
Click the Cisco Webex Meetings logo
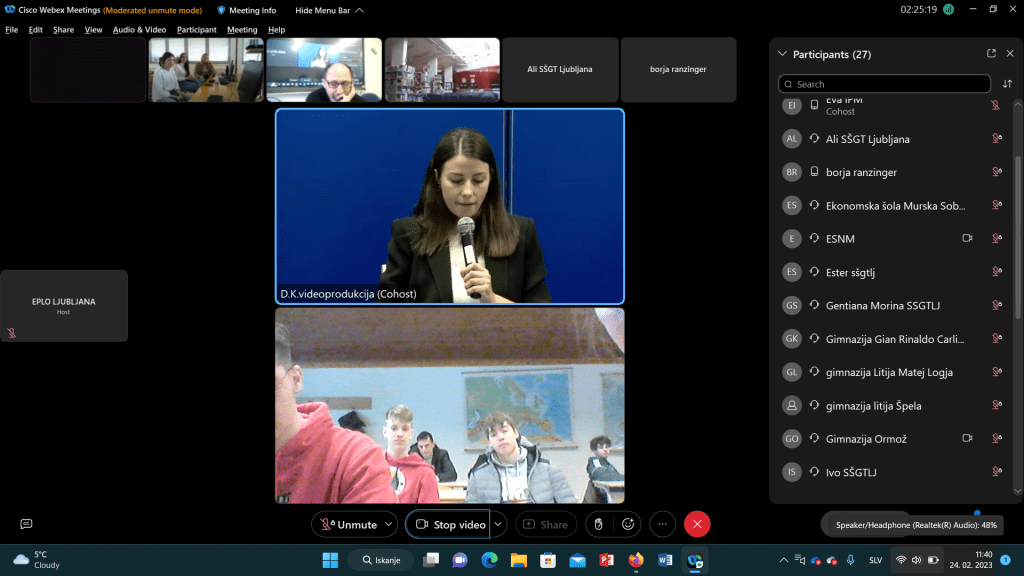(x=10, y=10)
